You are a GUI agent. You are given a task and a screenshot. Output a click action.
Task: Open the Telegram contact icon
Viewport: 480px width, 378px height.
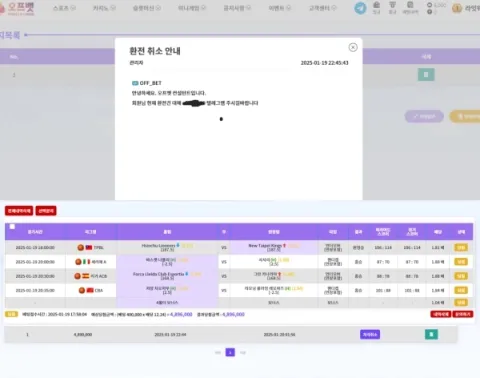pyautogui.click(x=360, y=8)
